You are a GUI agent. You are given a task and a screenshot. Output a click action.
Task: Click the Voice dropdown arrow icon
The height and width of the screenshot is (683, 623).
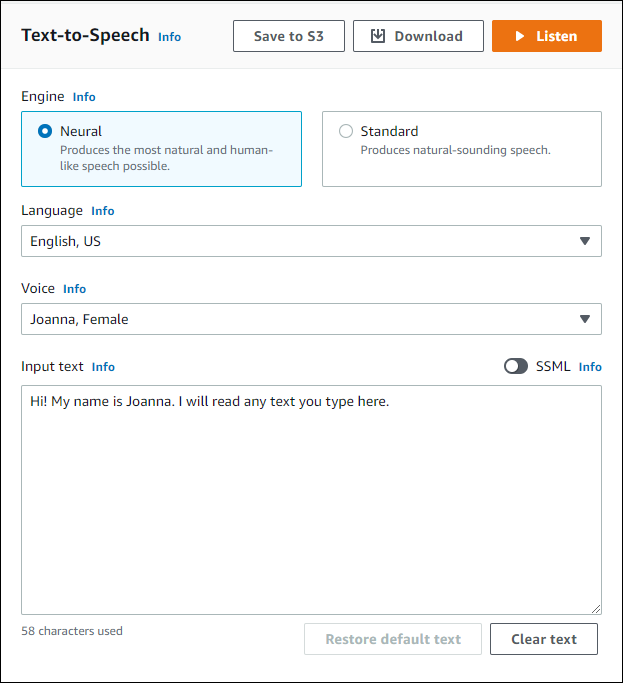(x=585, y=319)
